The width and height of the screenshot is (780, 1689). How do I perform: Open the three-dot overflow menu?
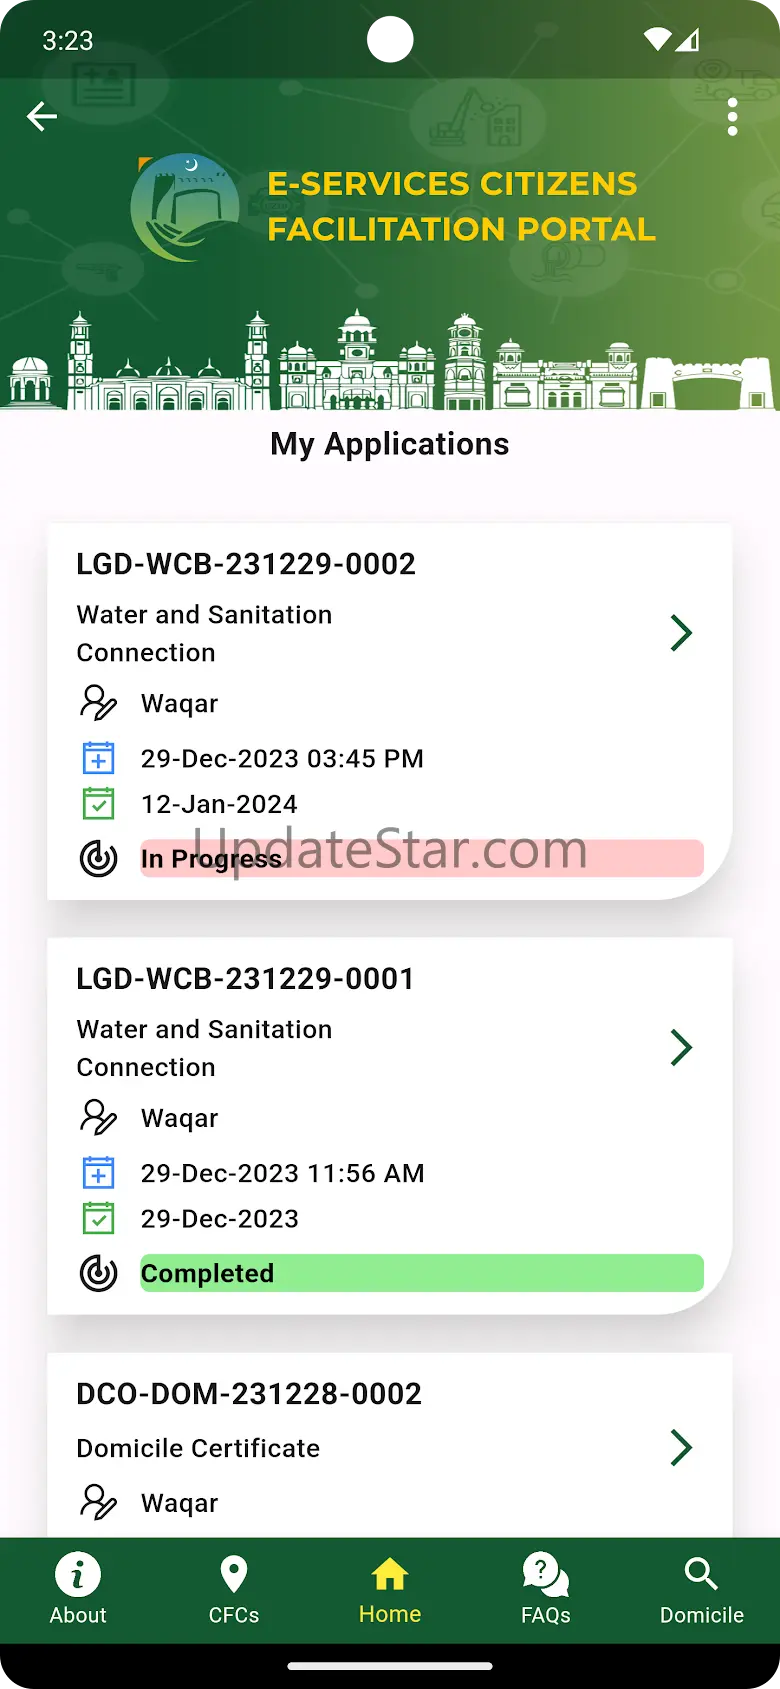733,117
